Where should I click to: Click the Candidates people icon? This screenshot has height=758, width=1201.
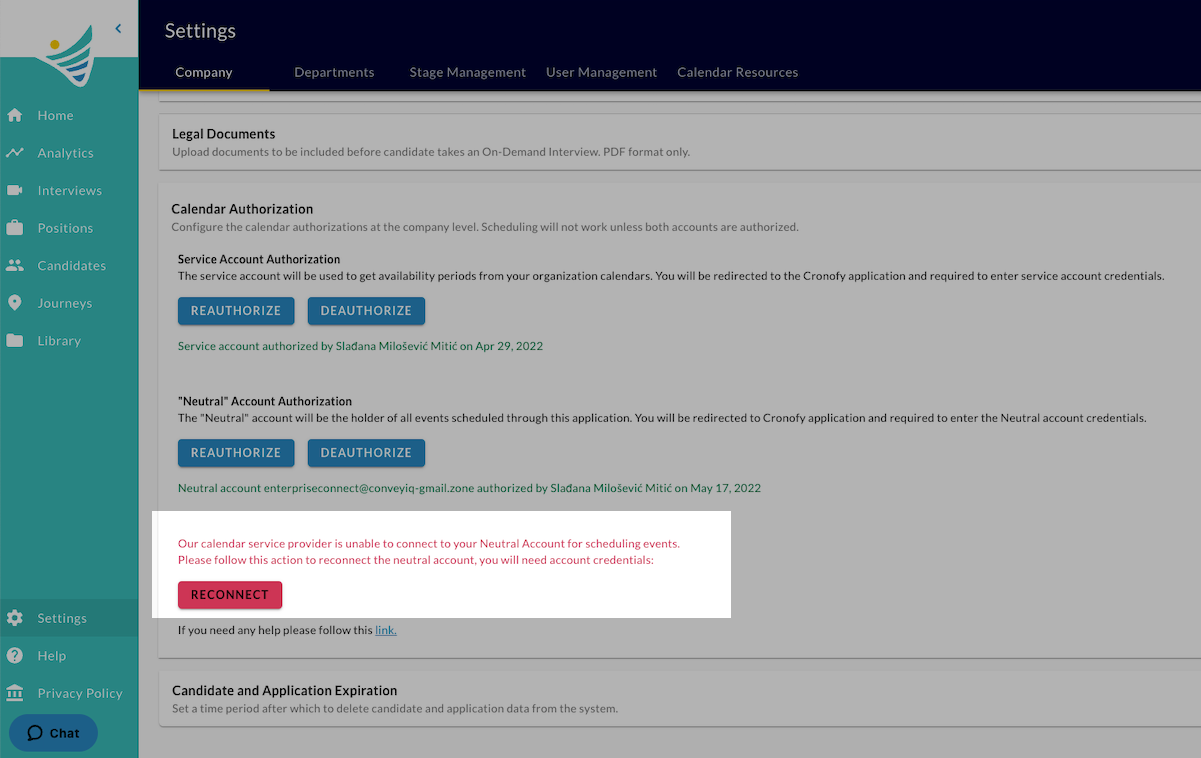coord(15,265)
